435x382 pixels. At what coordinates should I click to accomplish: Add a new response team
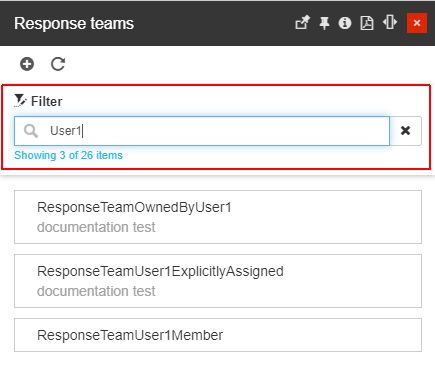(27, 64)
